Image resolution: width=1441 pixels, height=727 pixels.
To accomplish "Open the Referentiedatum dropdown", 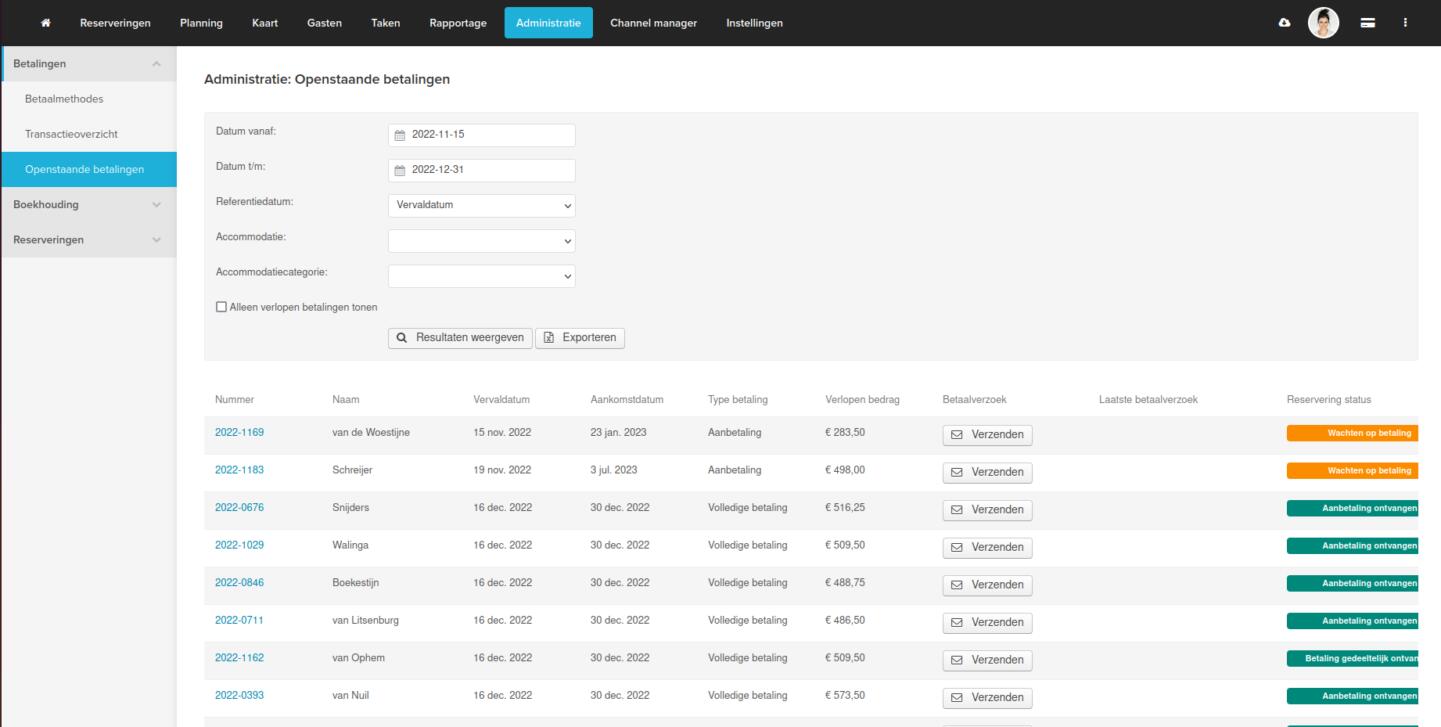I will pyautogui.click(x=481, y=206).
